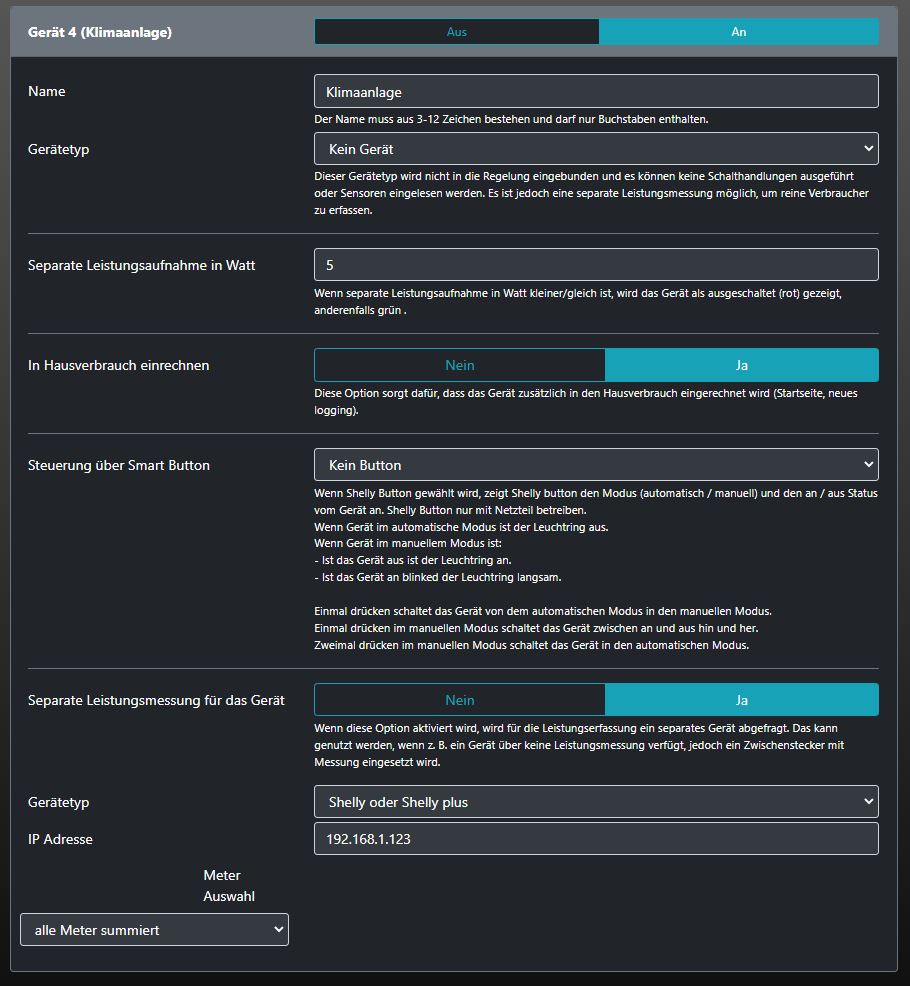This screenshot has width=910, height=986.
Task: Click the Name field containing Klimaanlage
Action: [x=596, y=92]
